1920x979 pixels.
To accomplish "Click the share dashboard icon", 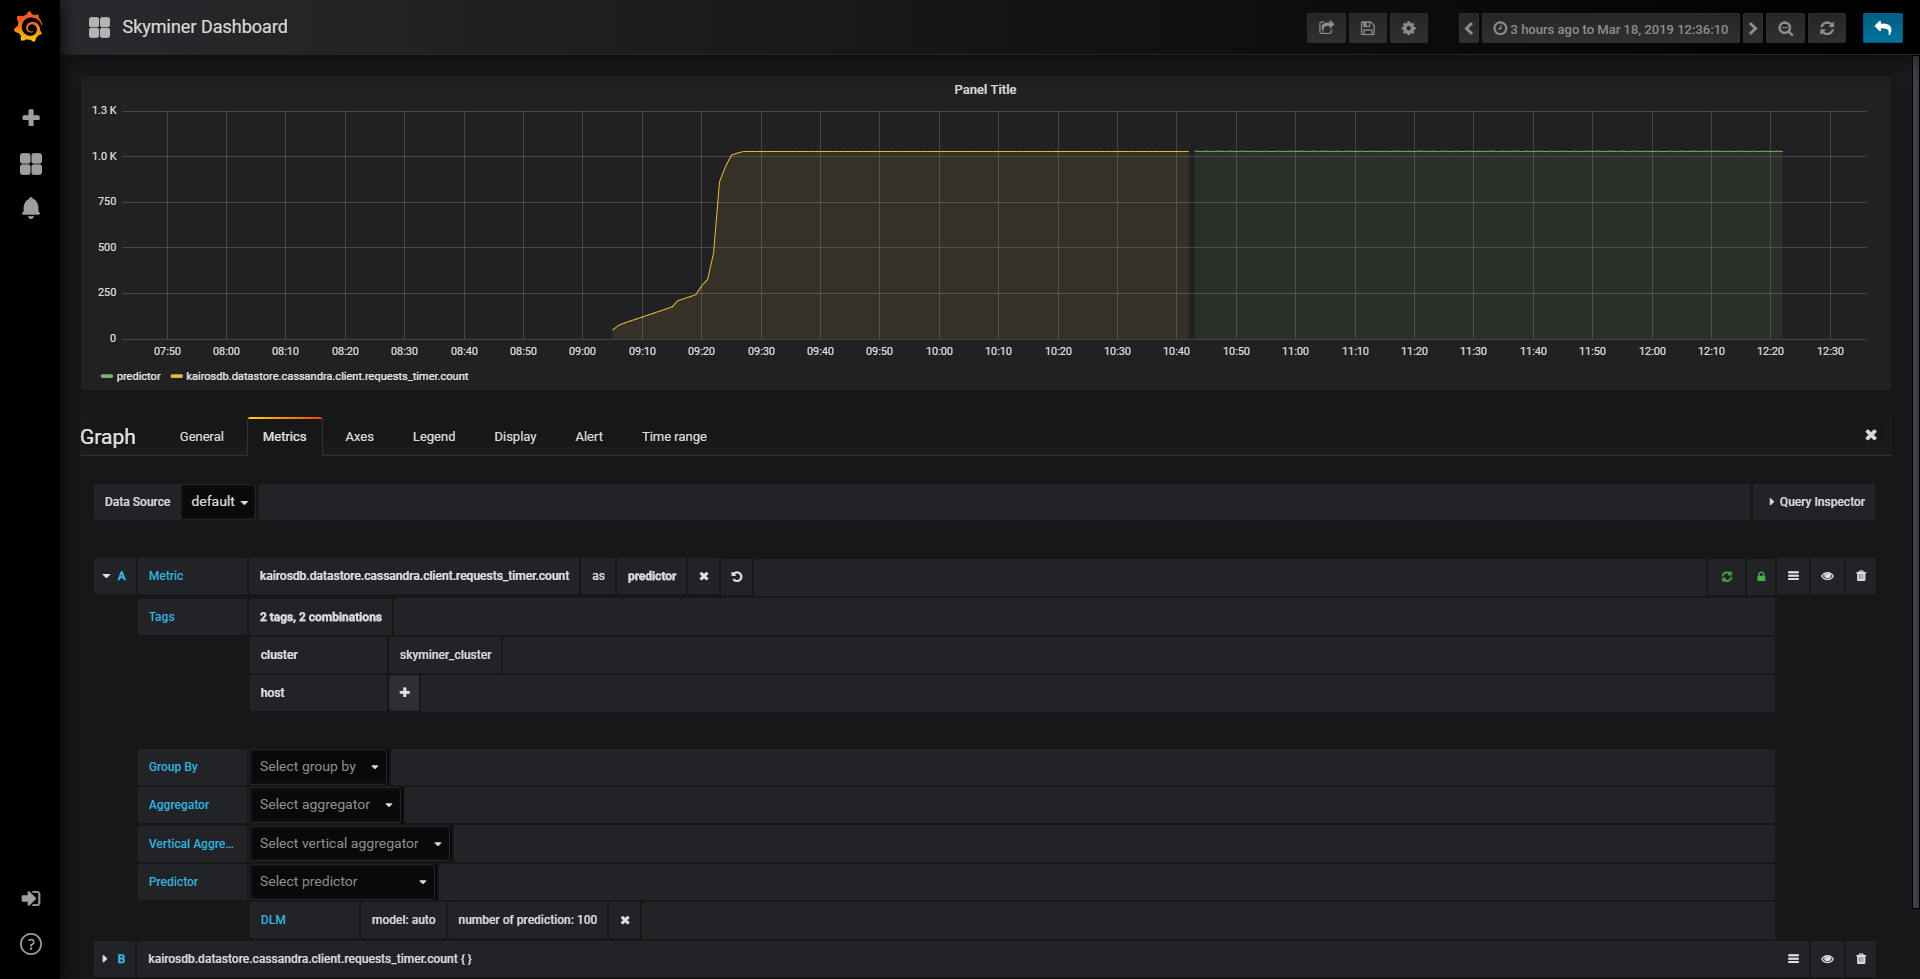I will pyautogui.click(x=1326, y=28).
